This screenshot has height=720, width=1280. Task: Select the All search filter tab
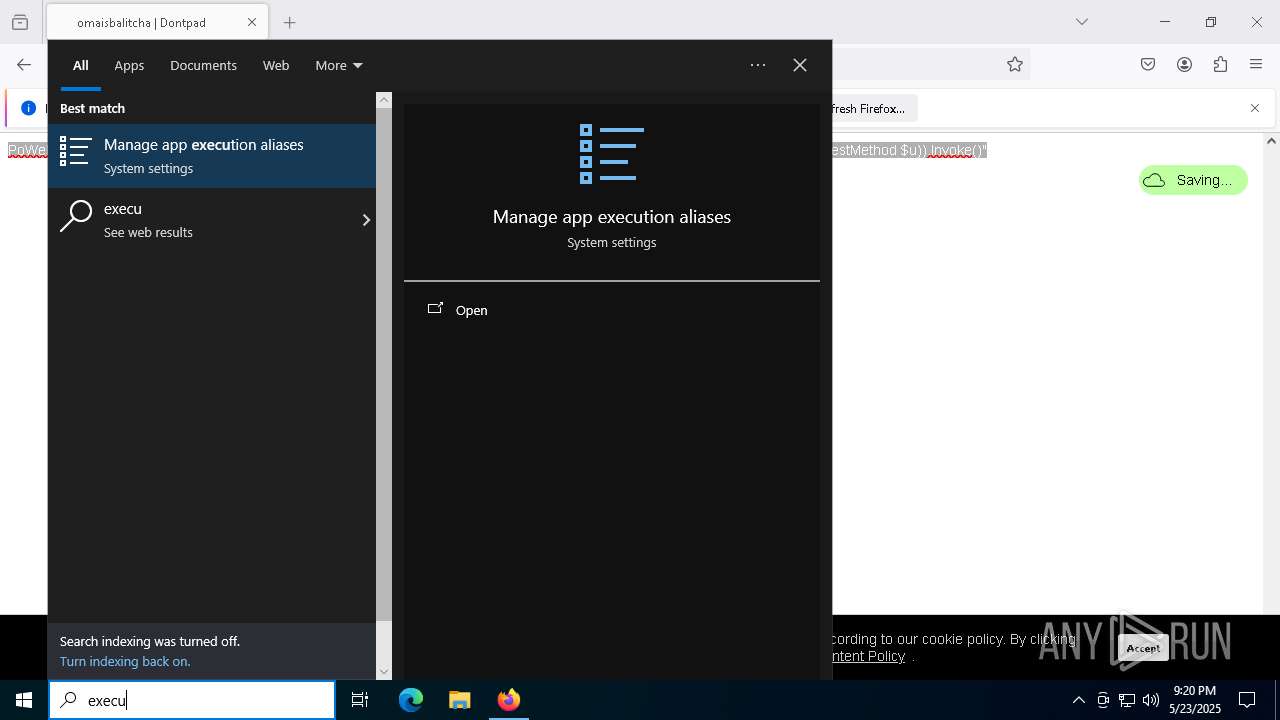click(x=81, y=65)
